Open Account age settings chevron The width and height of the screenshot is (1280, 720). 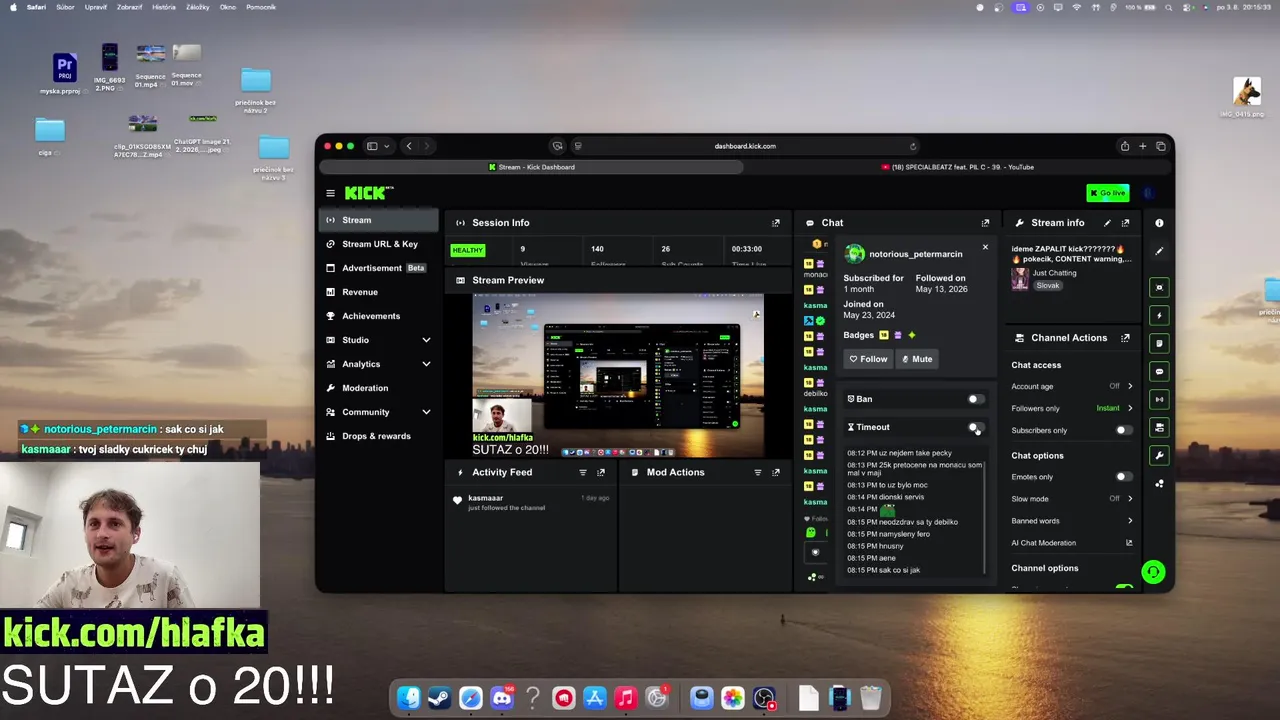pyautogui.click(x=1130, y=386)
